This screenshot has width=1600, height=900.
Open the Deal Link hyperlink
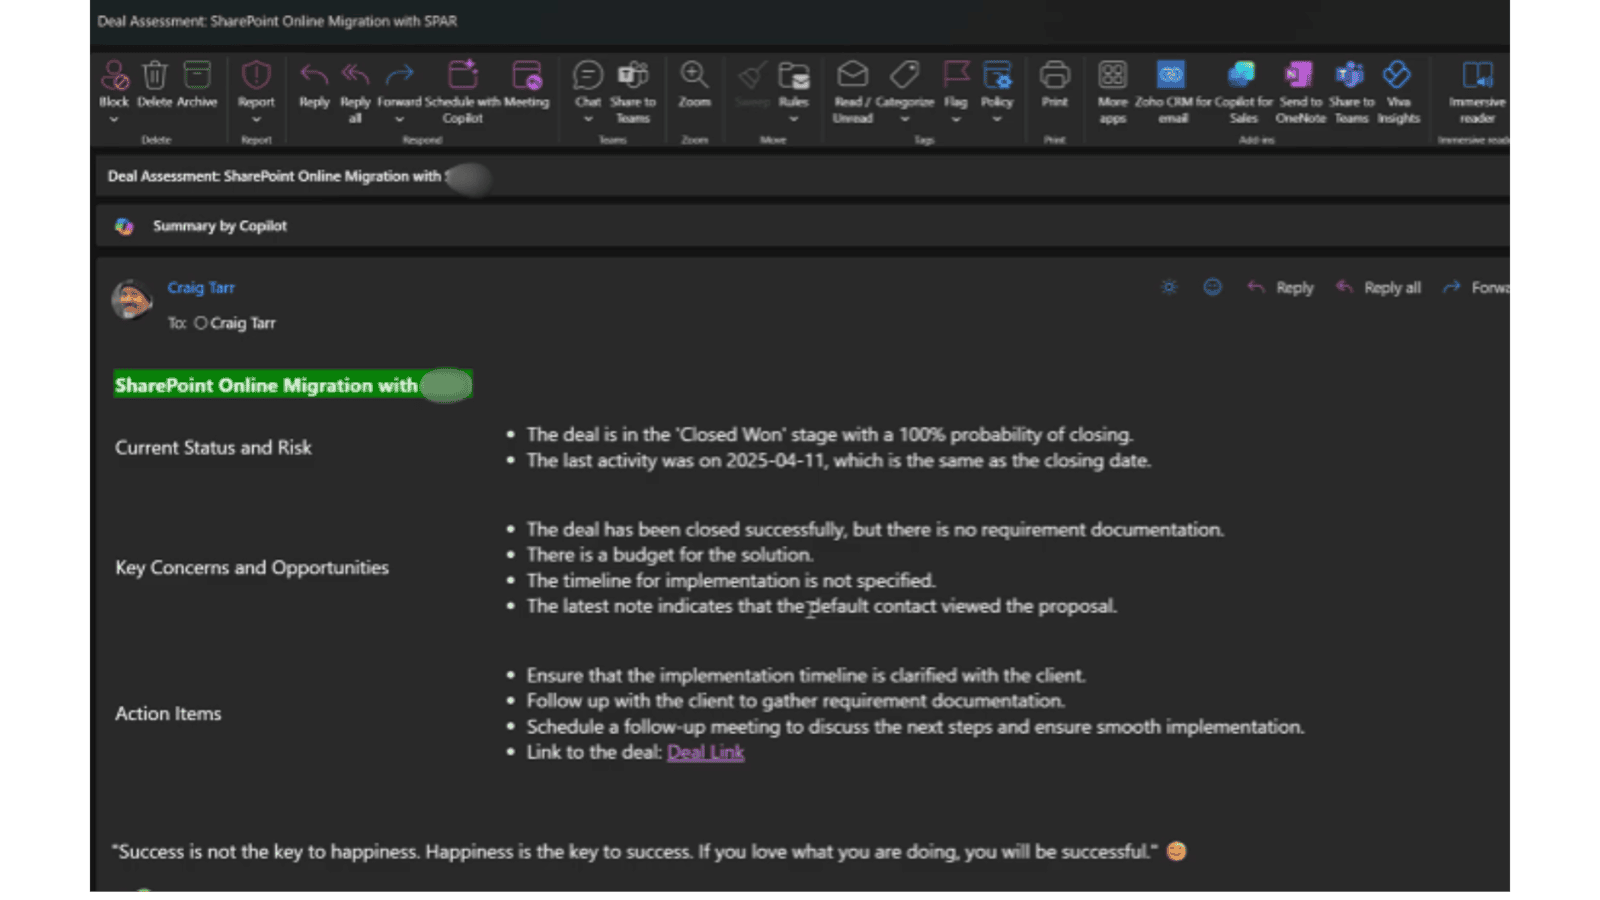705,752
